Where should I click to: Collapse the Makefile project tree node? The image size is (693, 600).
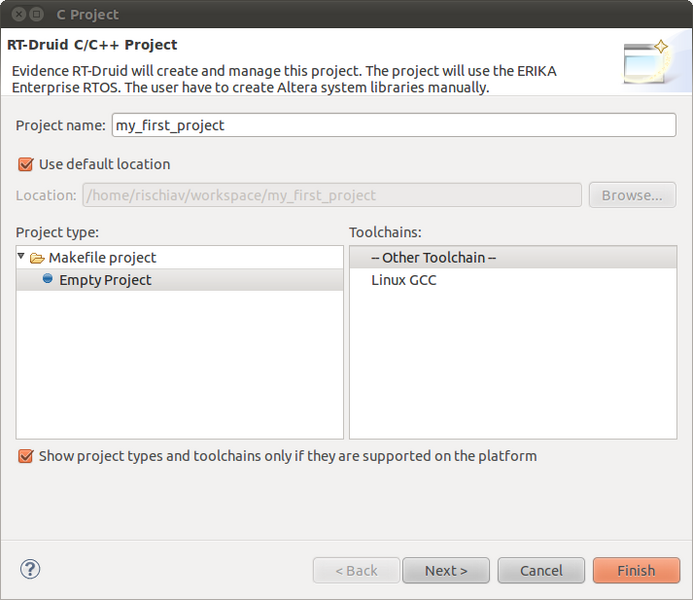point(21,256)
